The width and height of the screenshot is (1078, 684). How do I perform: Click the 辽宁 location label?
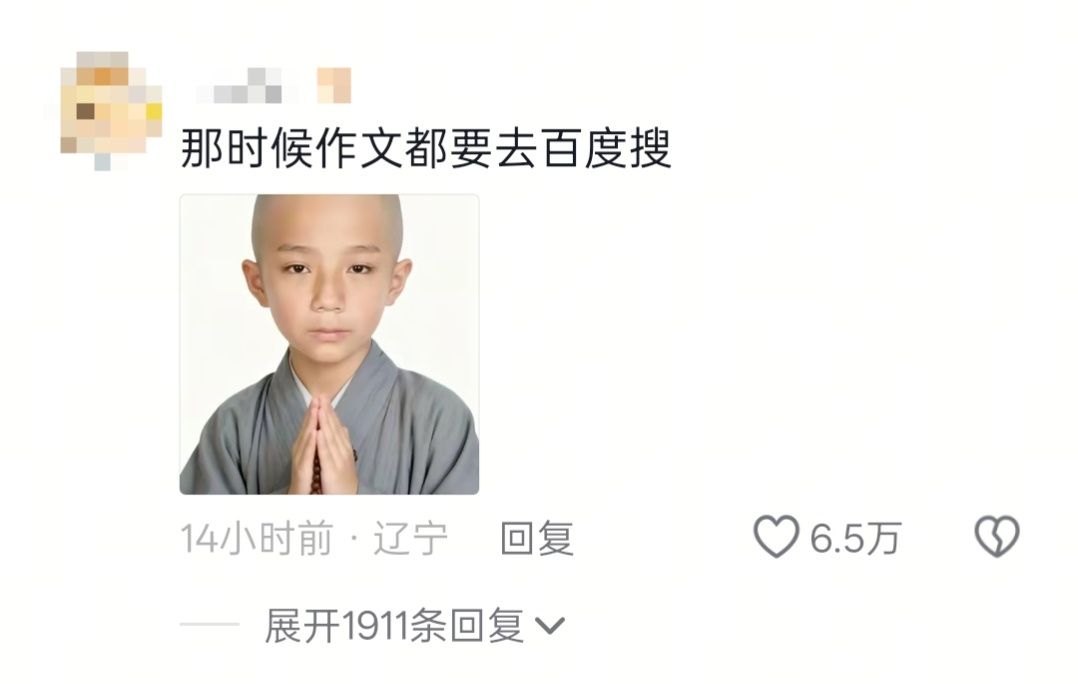tap(410, 538)
